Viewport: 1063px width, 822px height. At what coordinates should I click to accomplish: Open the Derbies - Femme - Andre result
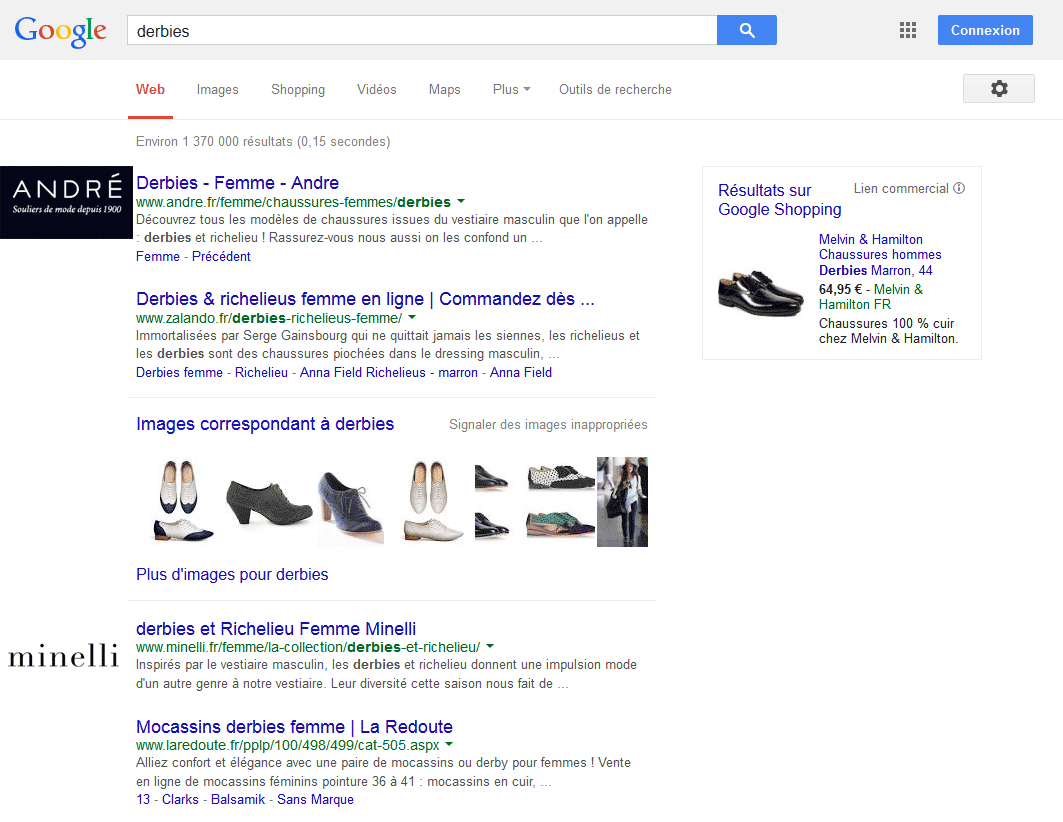pyautogui.click(x=237, y=183)
